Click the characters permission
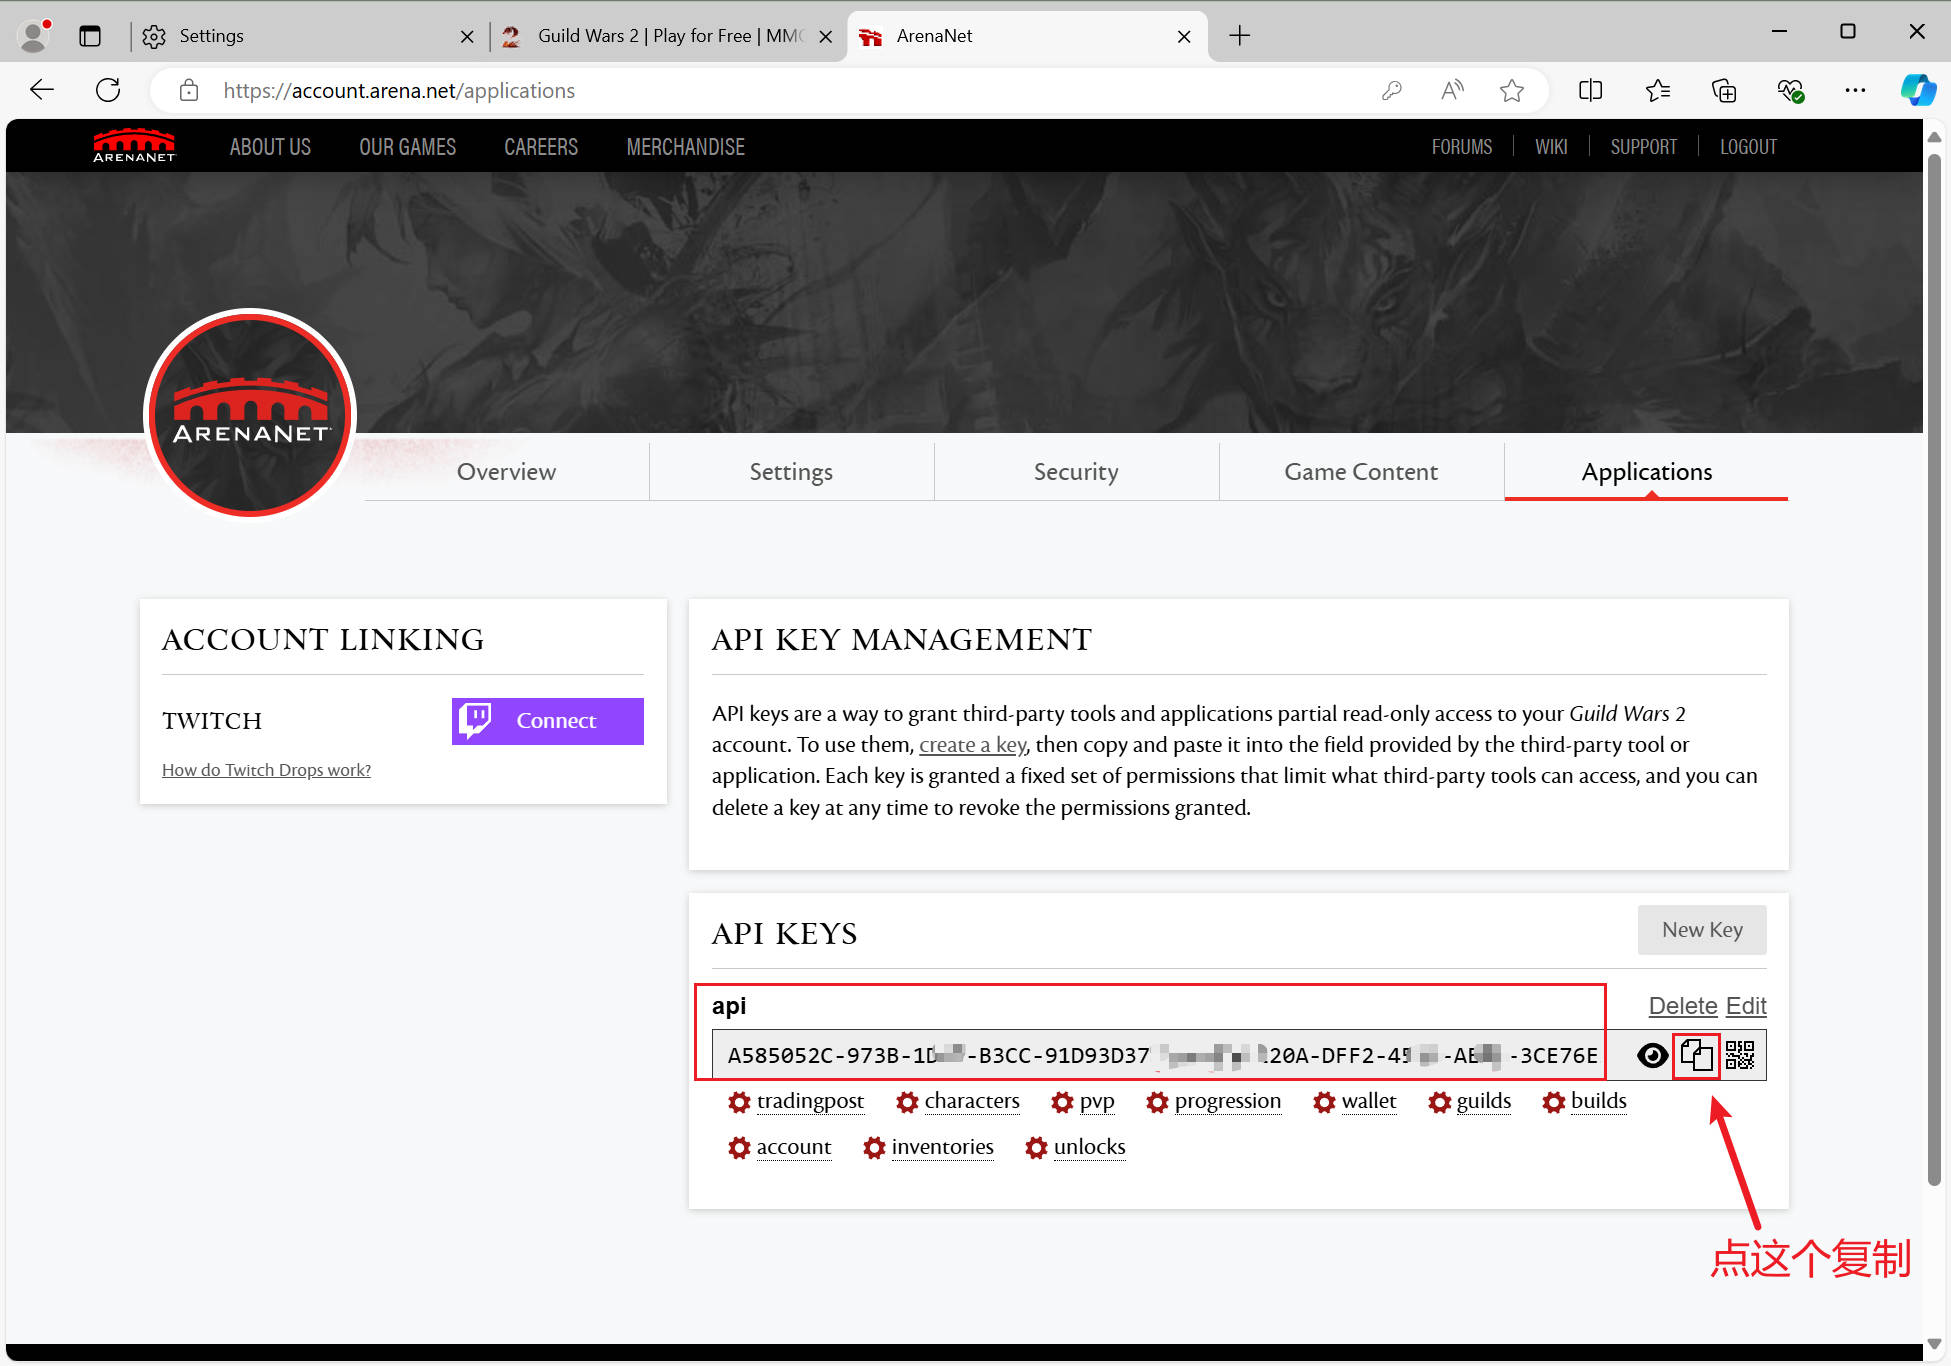The width and height of the screenshot is (1951, 1366). [x=958, y=1102]
